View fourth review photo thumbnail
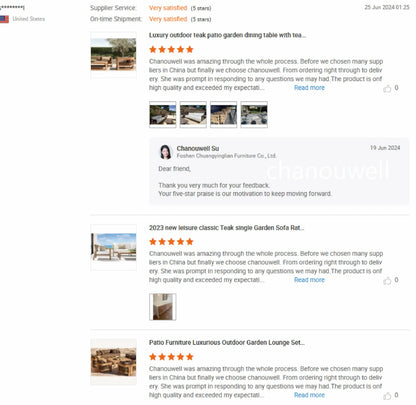 [254, 115]
